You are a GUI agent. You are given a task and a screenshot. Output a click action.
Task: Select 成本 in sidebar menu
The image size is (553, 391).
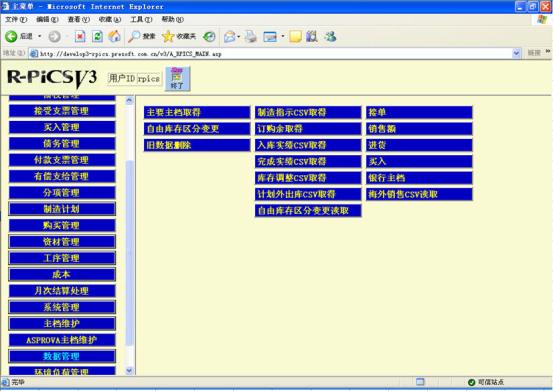pos(62,275)
